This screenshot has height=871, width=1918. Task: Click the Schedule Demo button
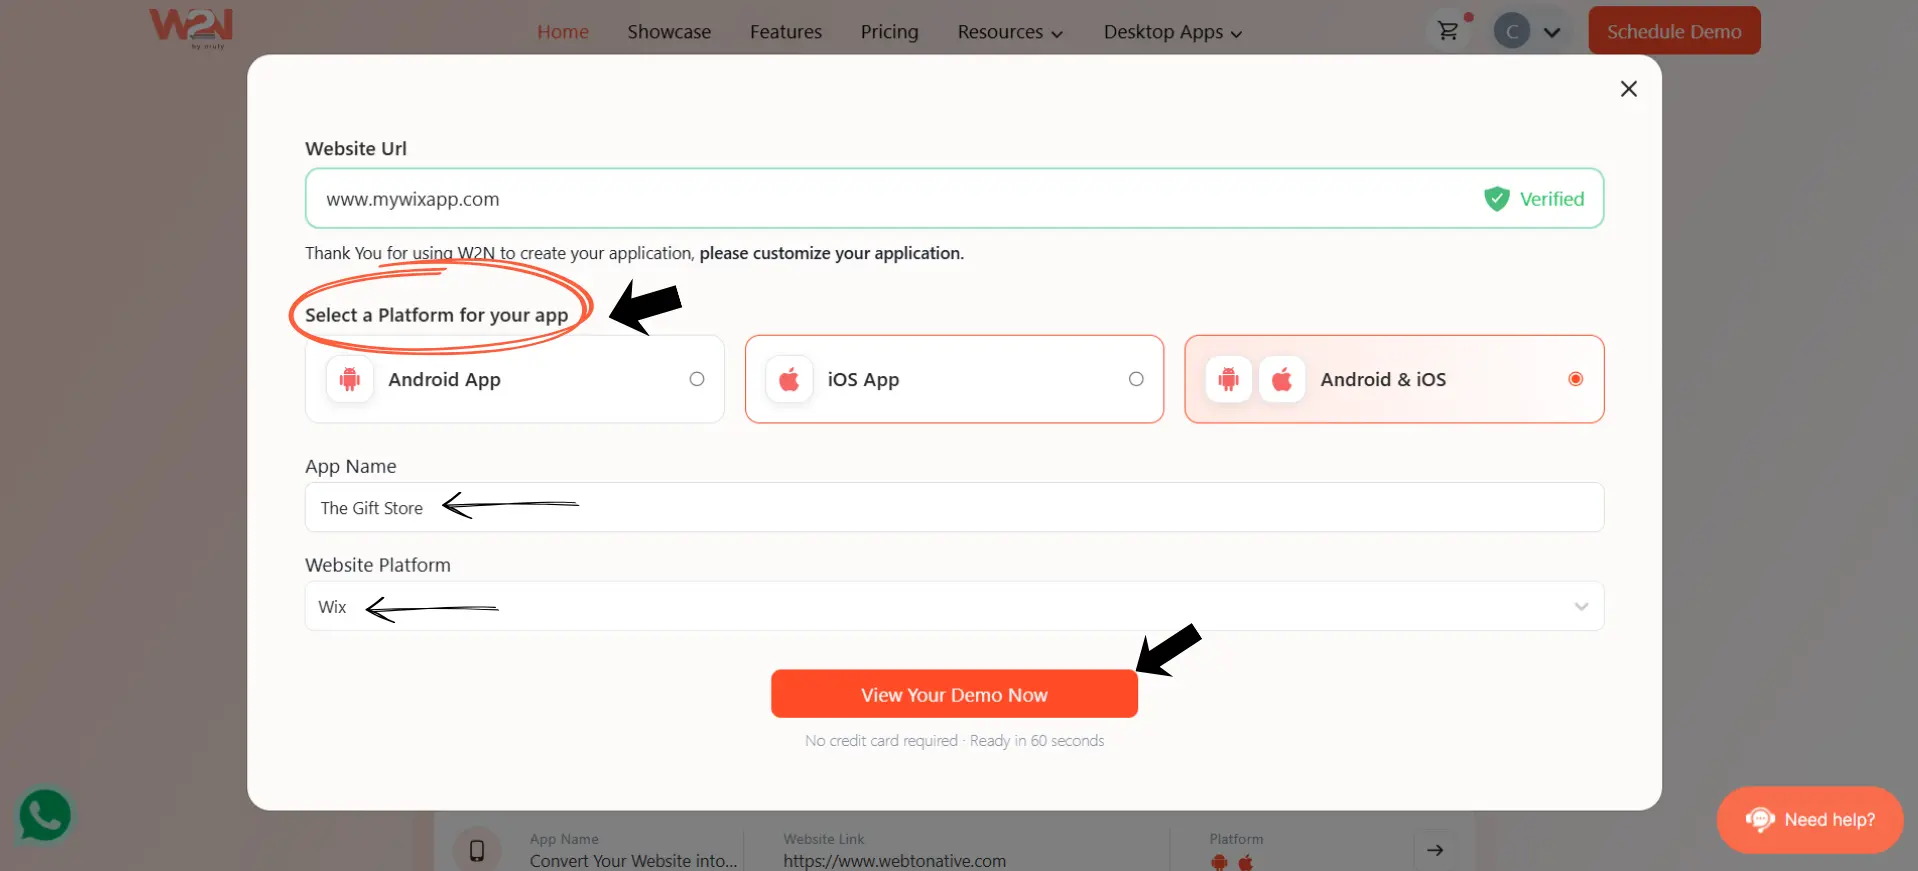tap(1674, 31)
